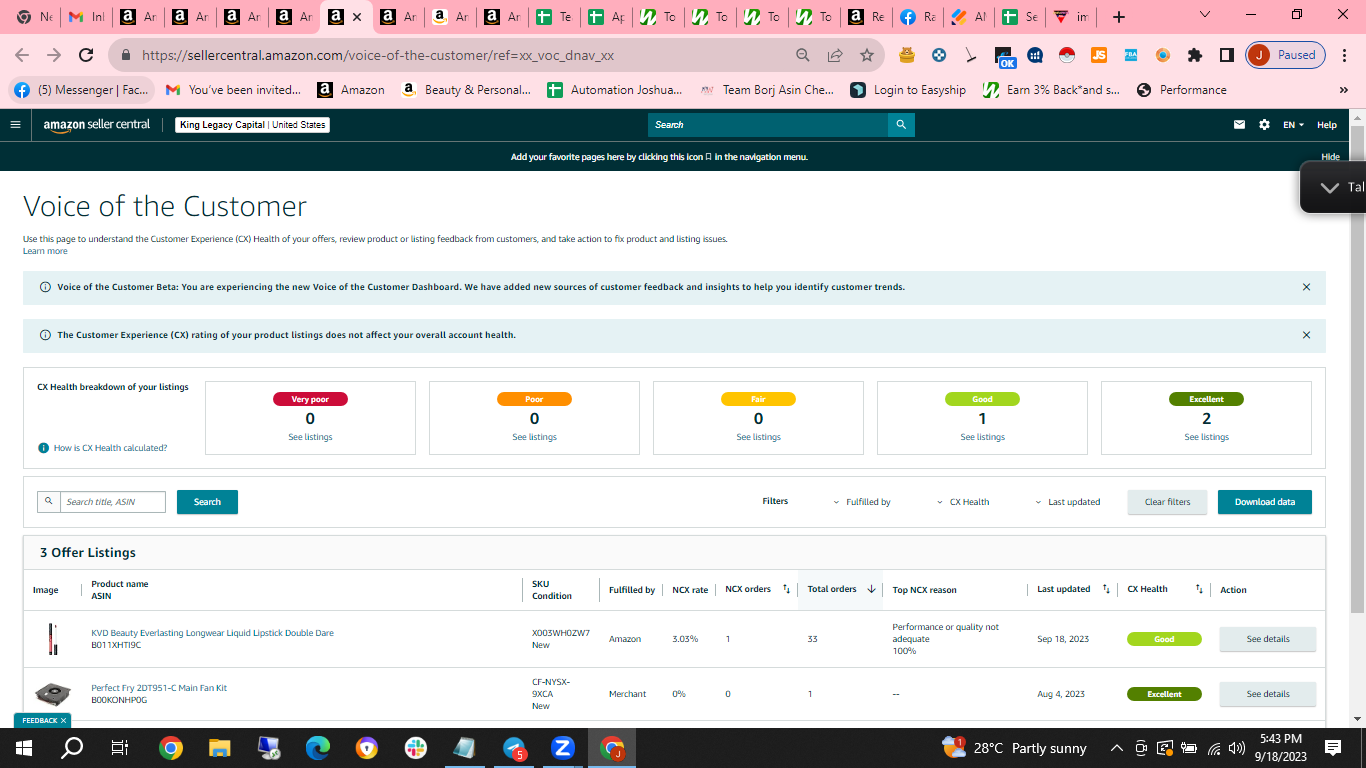Open File Explorer from the taskbar
The height and width of the screenshot is (768, 1366).
click(220, 748)
